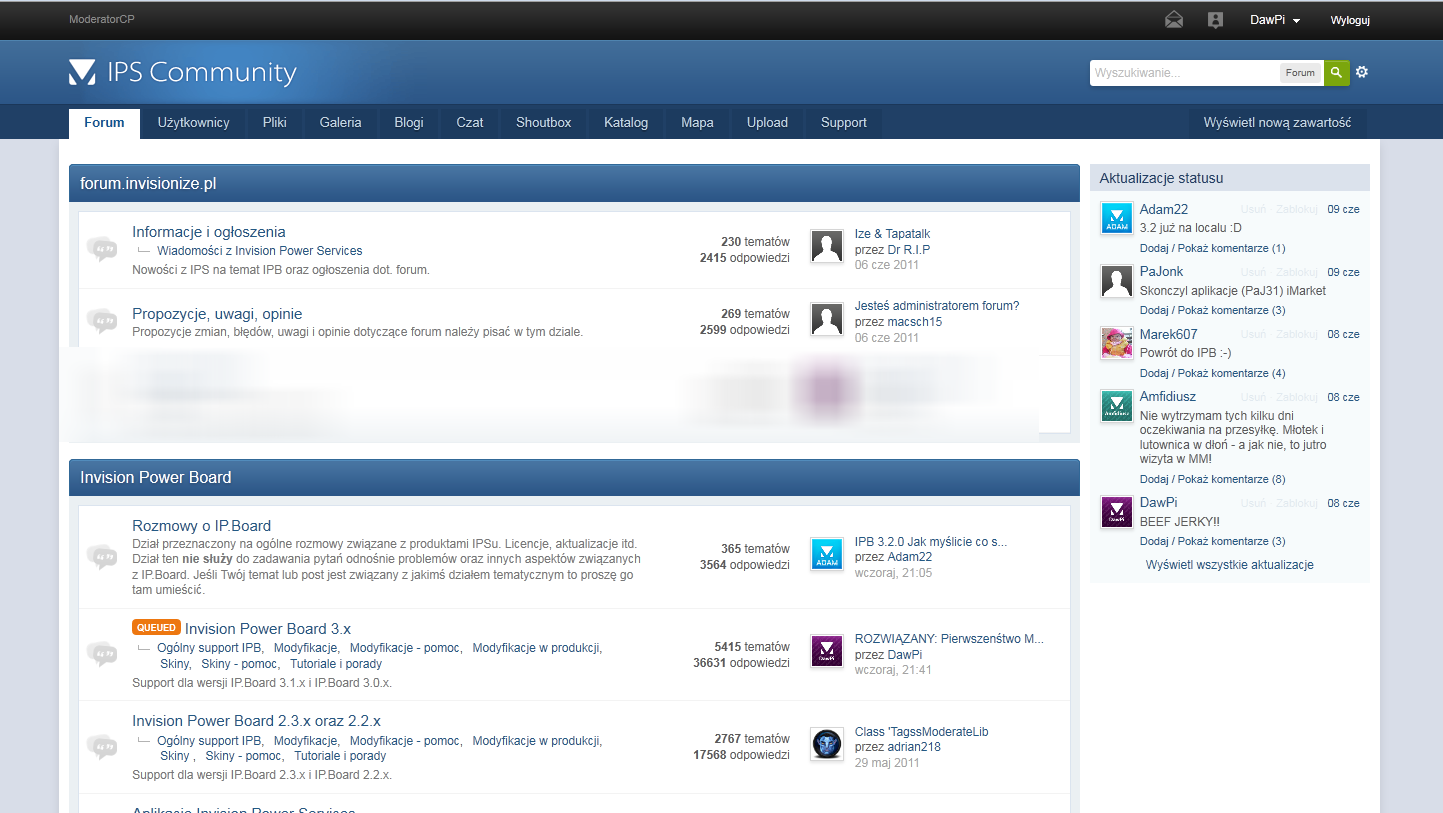Open the Forum search scope selector
The image size is (1443, 813).
tap(1300, 73)
